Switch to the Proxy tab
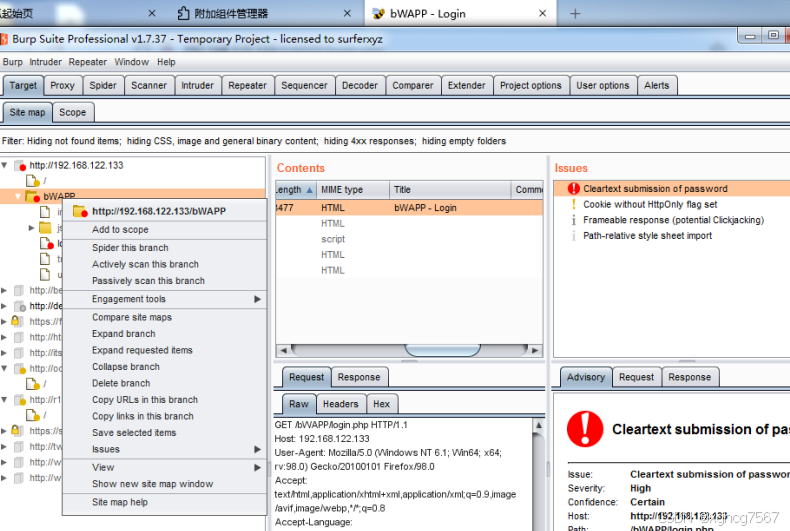The height and width of the screenshot is (531, 790). pos(62,86)
